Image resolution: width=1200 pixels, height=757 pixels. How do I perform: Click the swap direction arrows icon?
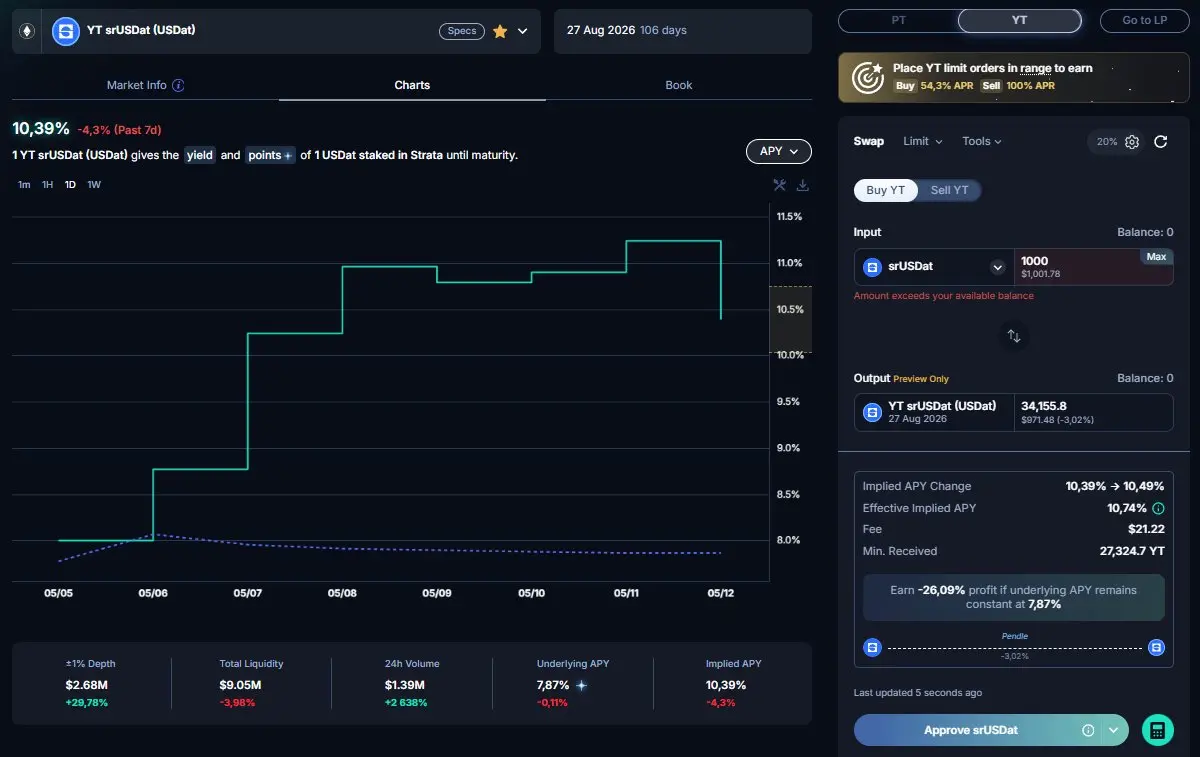pos(1014,336)
